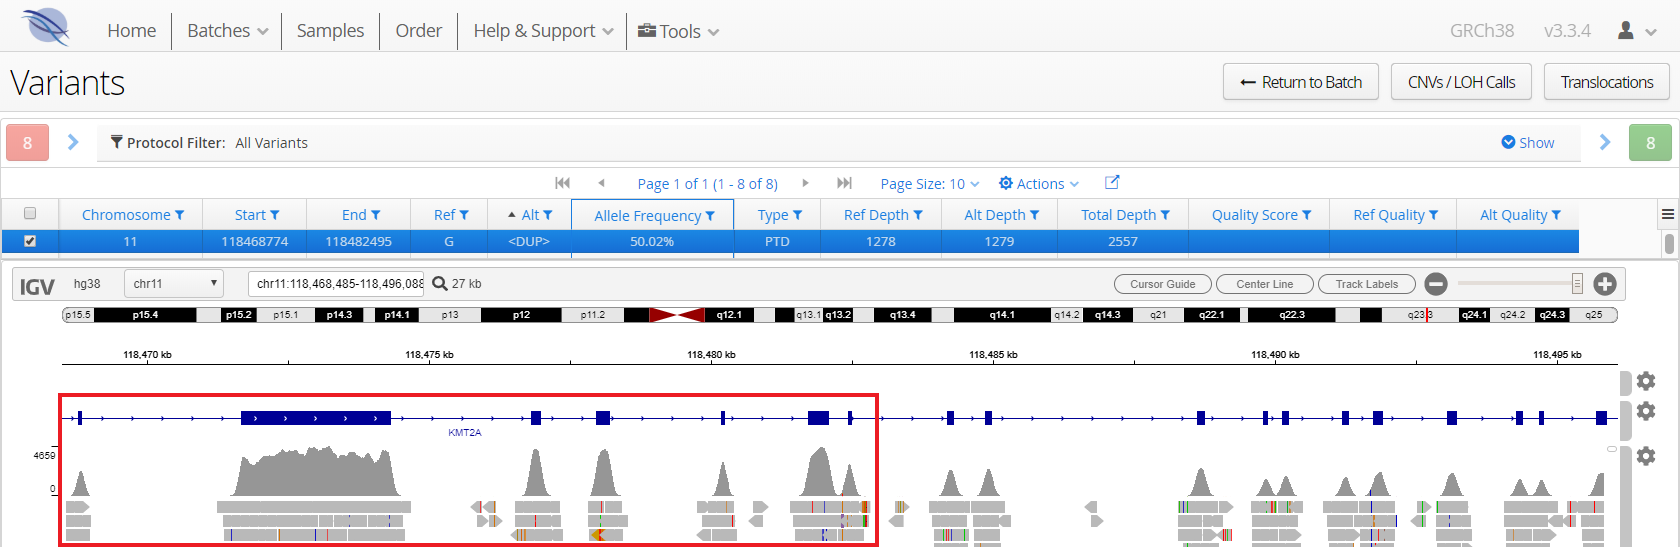Open the Home page
The width and height of the screenshot is (1680, 547).
tap(132, 31)
